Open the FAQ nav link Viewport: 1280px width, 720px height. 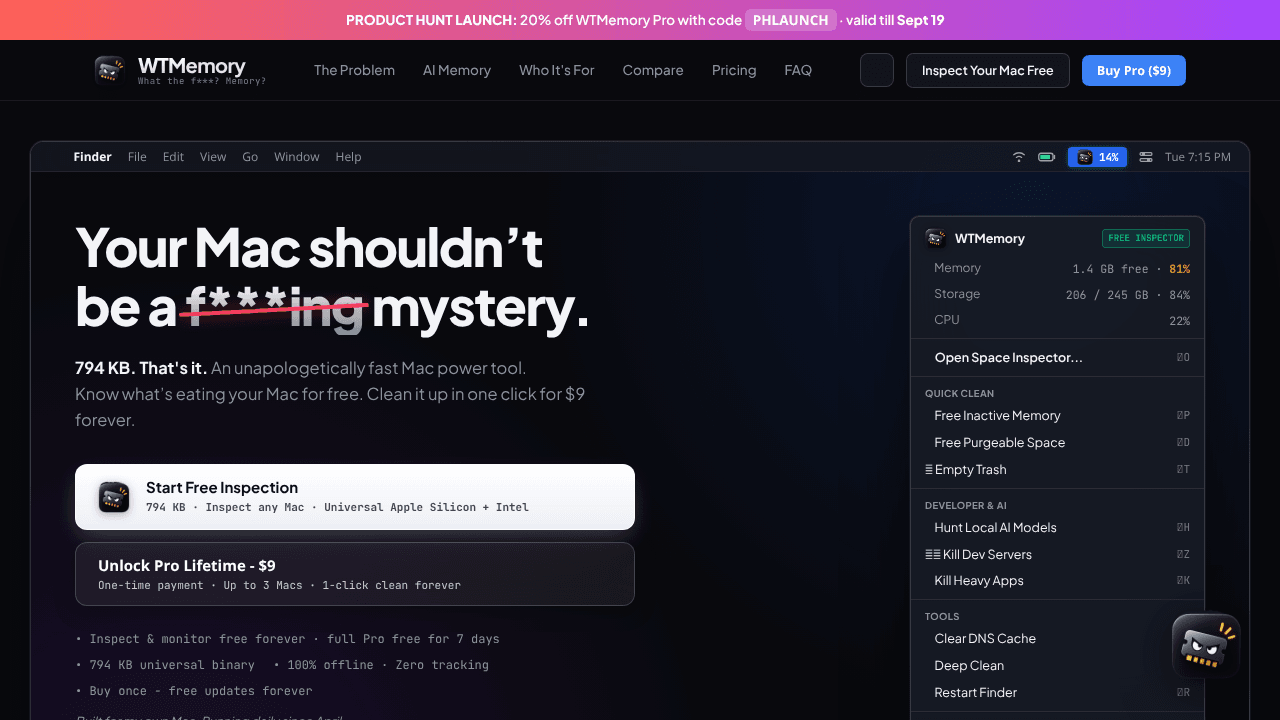(798, 70)
